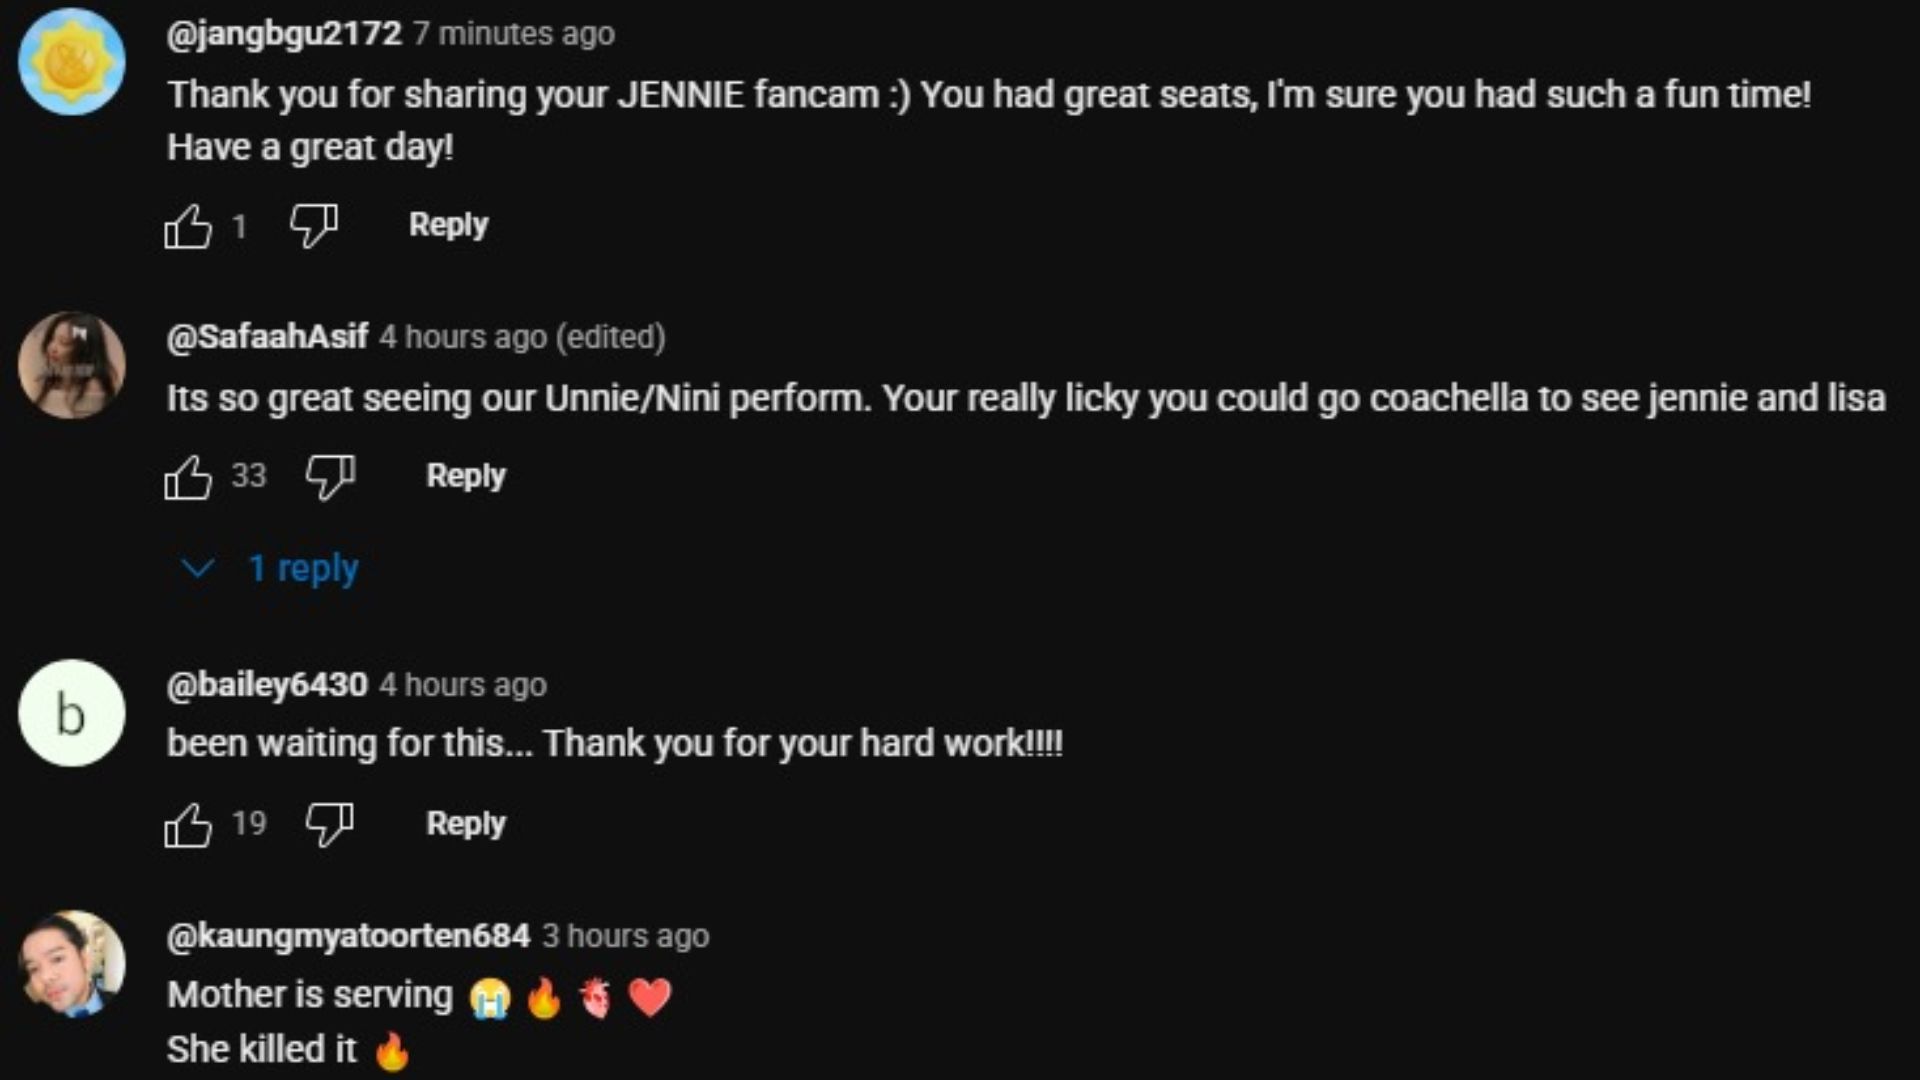Click @SafaahAsif's profile picture
Viewport: 1920px width, 1080px height.
(x=71, y=365)
